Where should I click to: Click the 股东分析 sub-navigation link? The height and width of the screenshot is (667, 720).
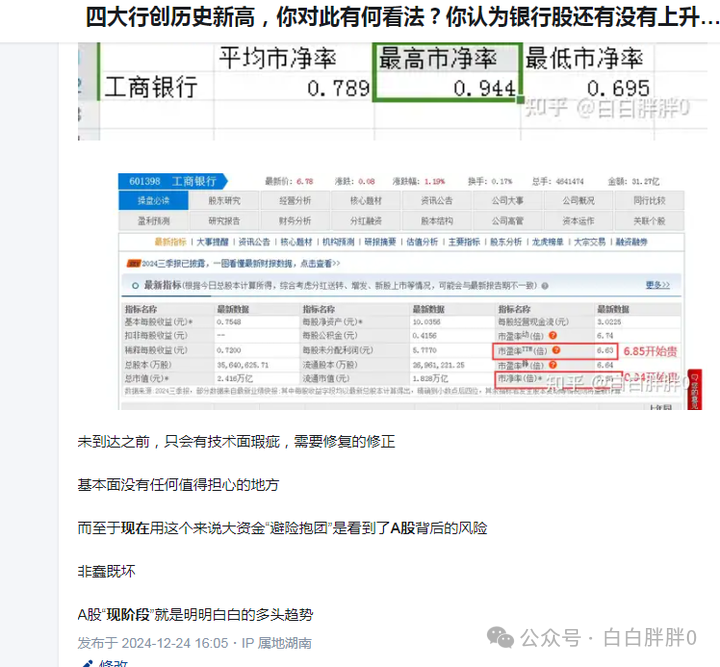click(x=506, y=242)
